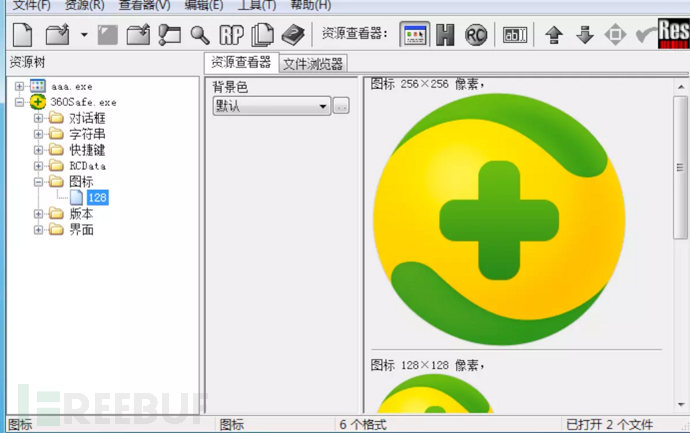Select the 字符串 folder label

tap(87, 134)
